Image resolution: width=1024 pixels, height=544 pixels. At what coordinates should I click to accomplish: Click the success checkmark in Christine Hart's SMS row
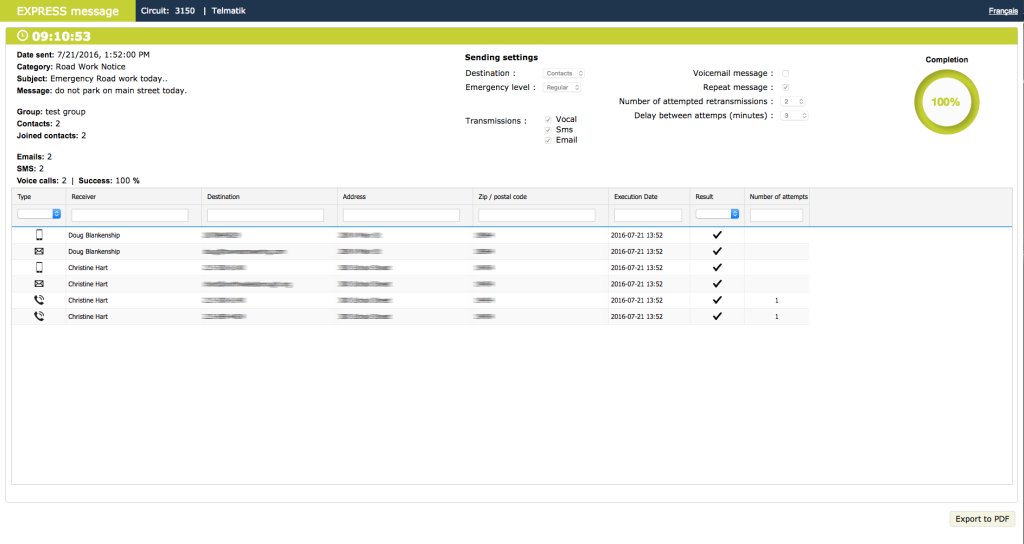[x=717, y=268]
